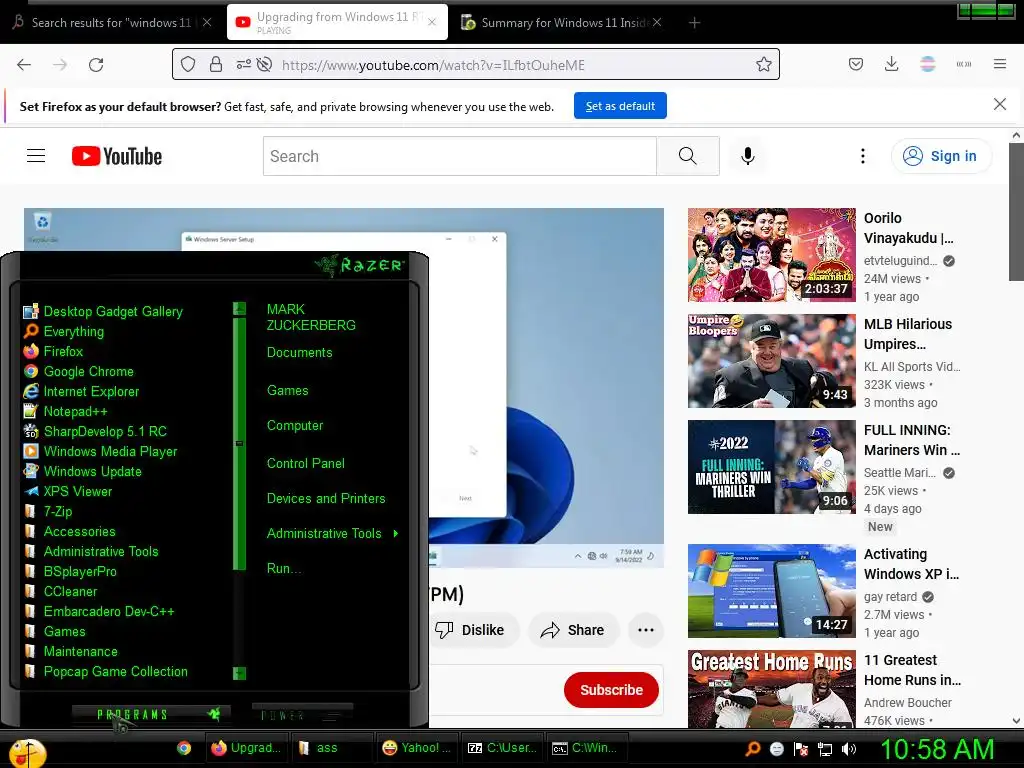
Task: Click the PROGRAMS button in start menu
Action: click(x=151, y=714)
